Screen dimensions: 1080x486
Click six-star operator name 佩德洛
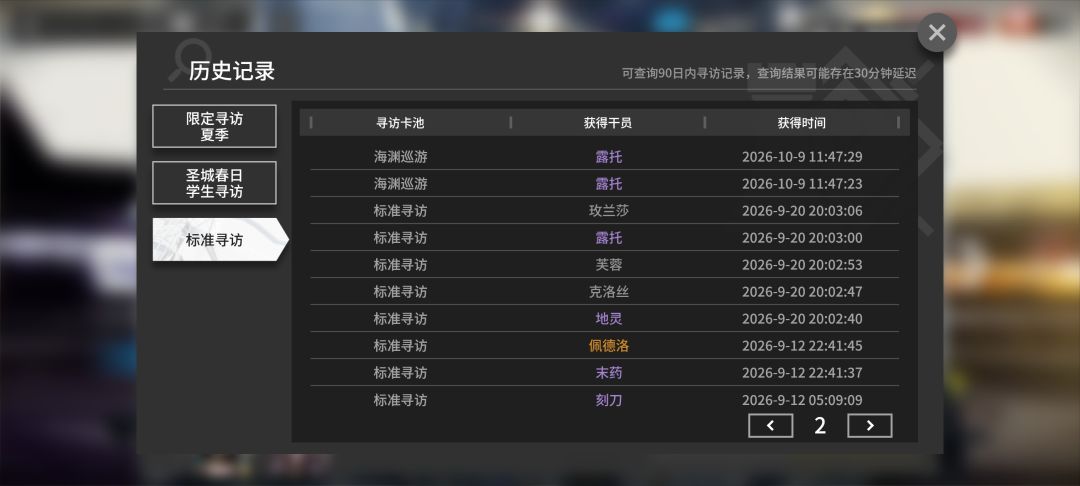609,346
